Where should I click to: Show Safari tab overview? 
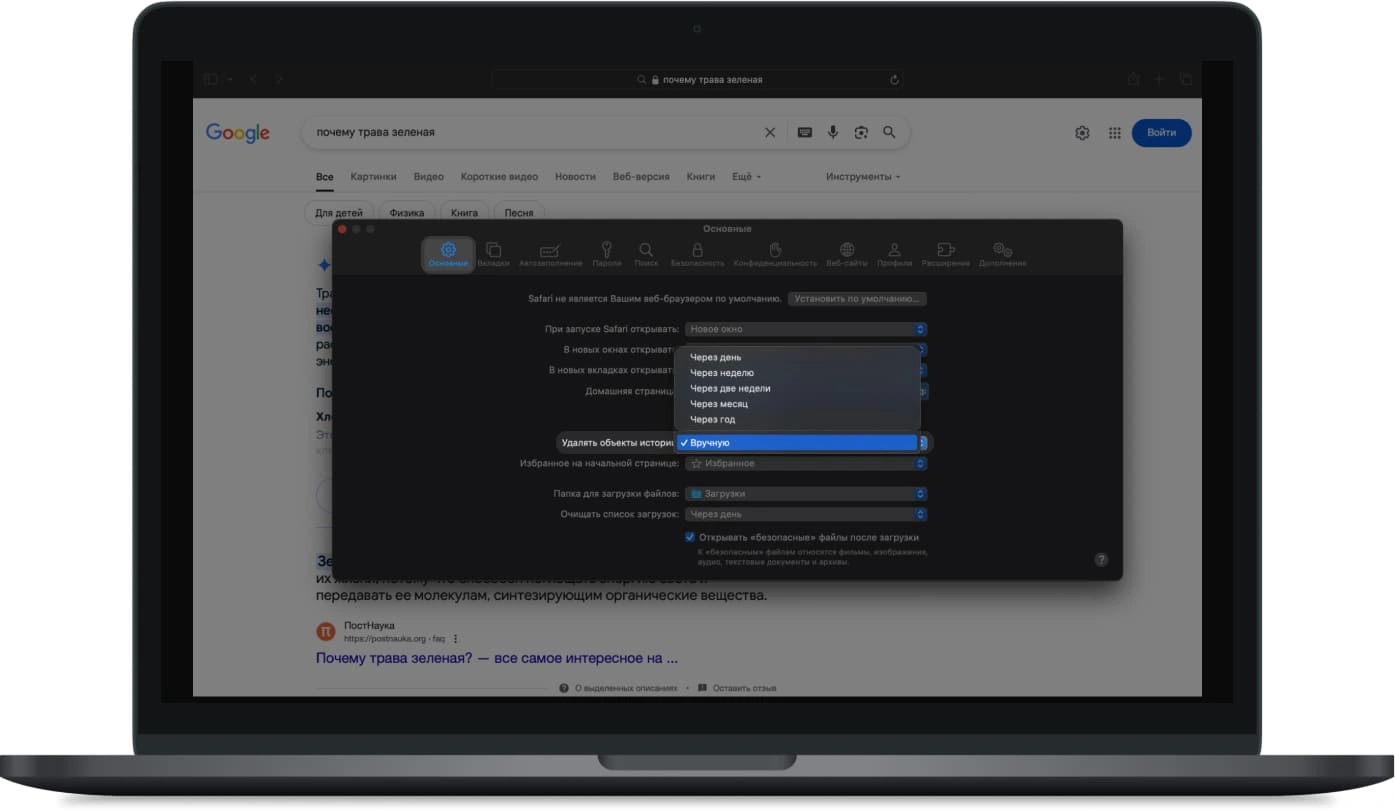tap(1185, 79)
